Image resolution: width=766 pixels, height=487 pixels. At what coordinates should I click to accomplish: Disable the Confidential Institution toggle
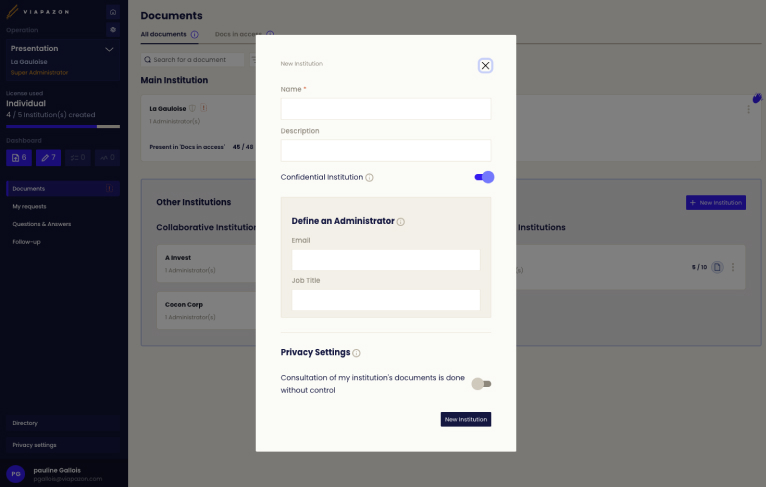(484, 177)
